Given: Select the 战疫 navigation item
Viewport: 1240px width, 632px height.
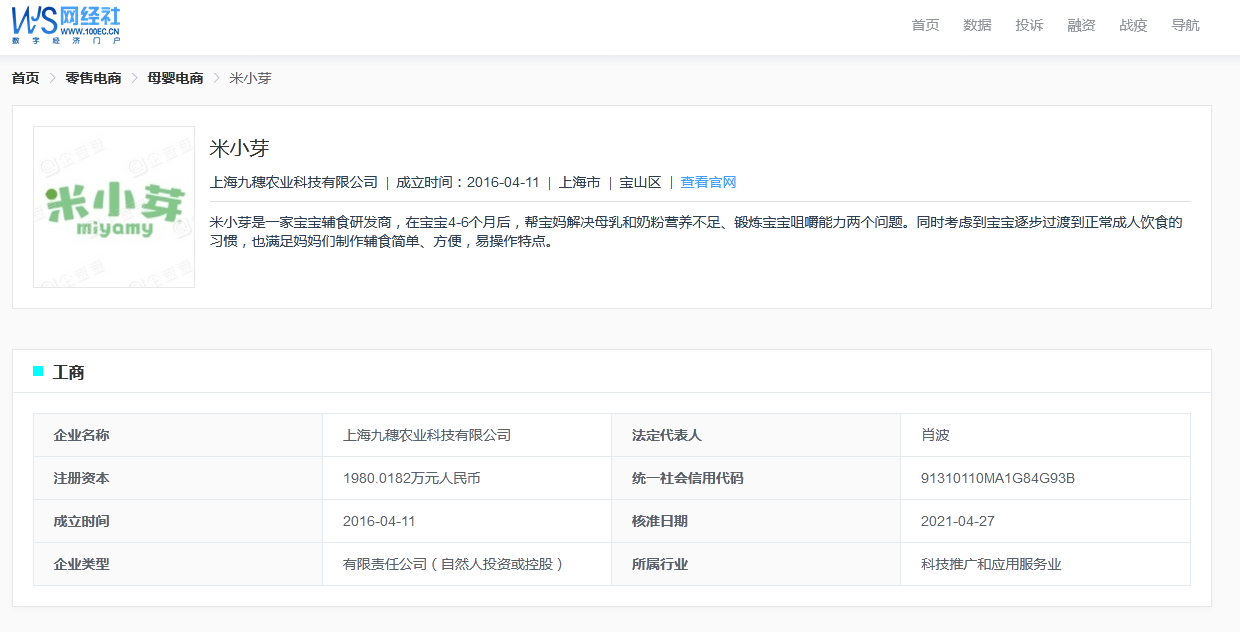Looking at the screenshot, I should (x=1133, y=25).
